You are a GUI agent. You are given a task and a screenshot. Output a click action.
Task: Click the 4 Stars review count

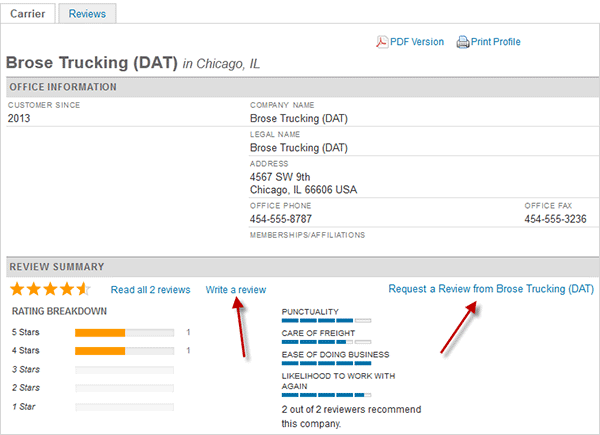pos(188,350)
